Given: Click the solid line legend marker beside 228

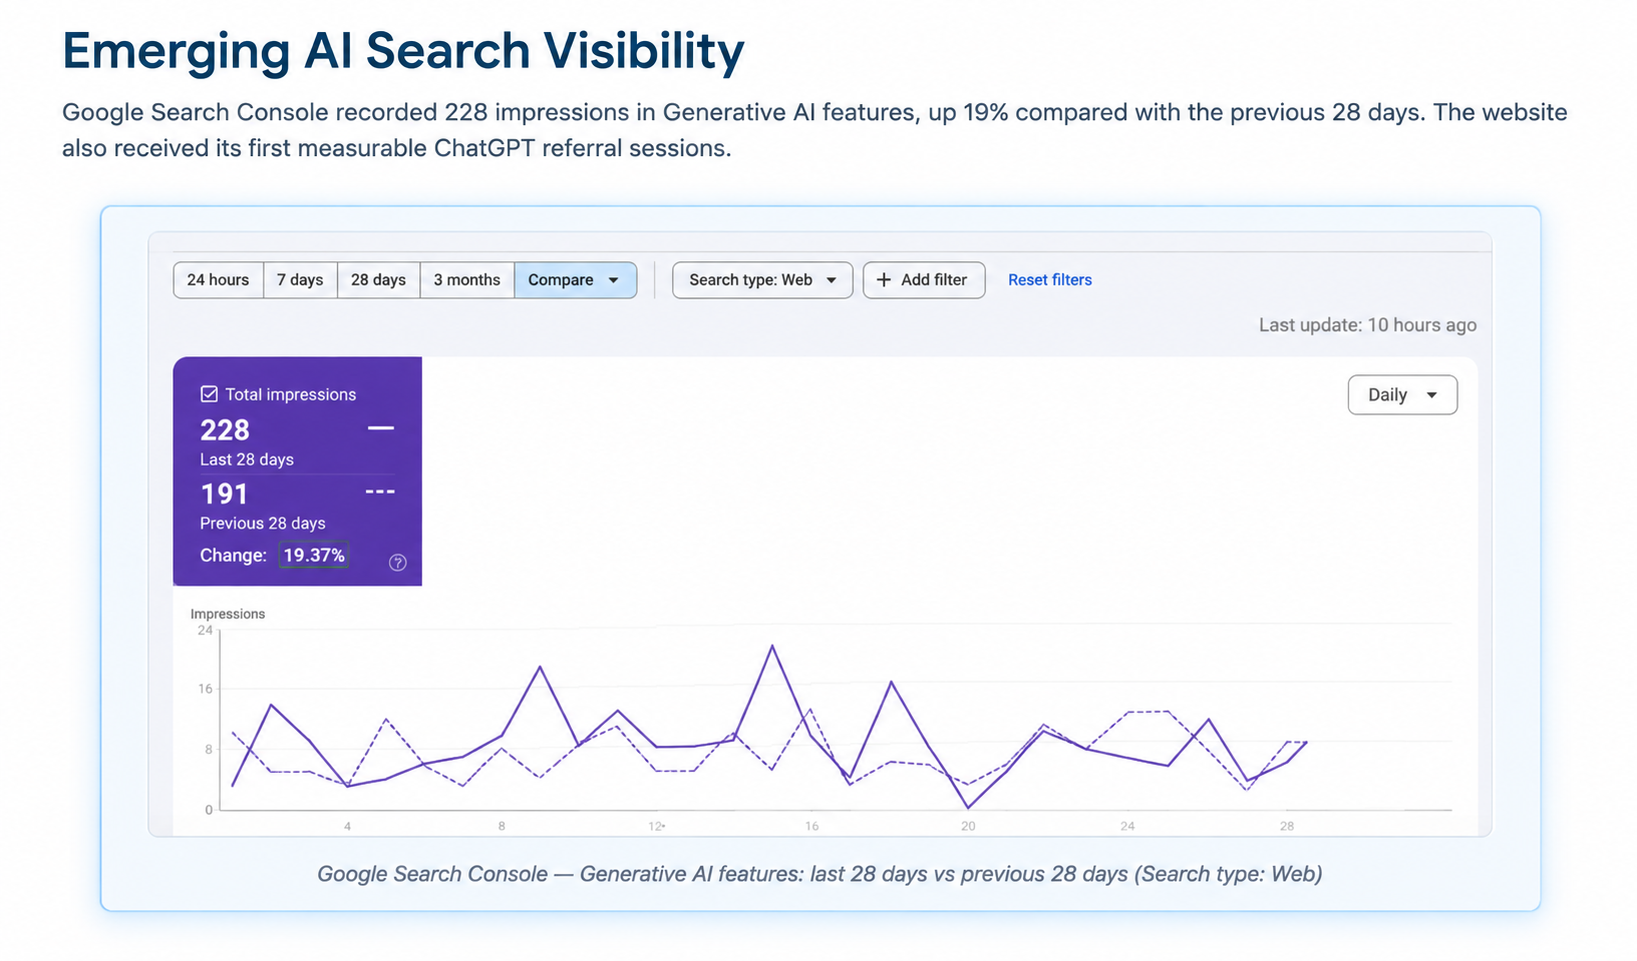Looking at the screenshot, I should [381, 428].
